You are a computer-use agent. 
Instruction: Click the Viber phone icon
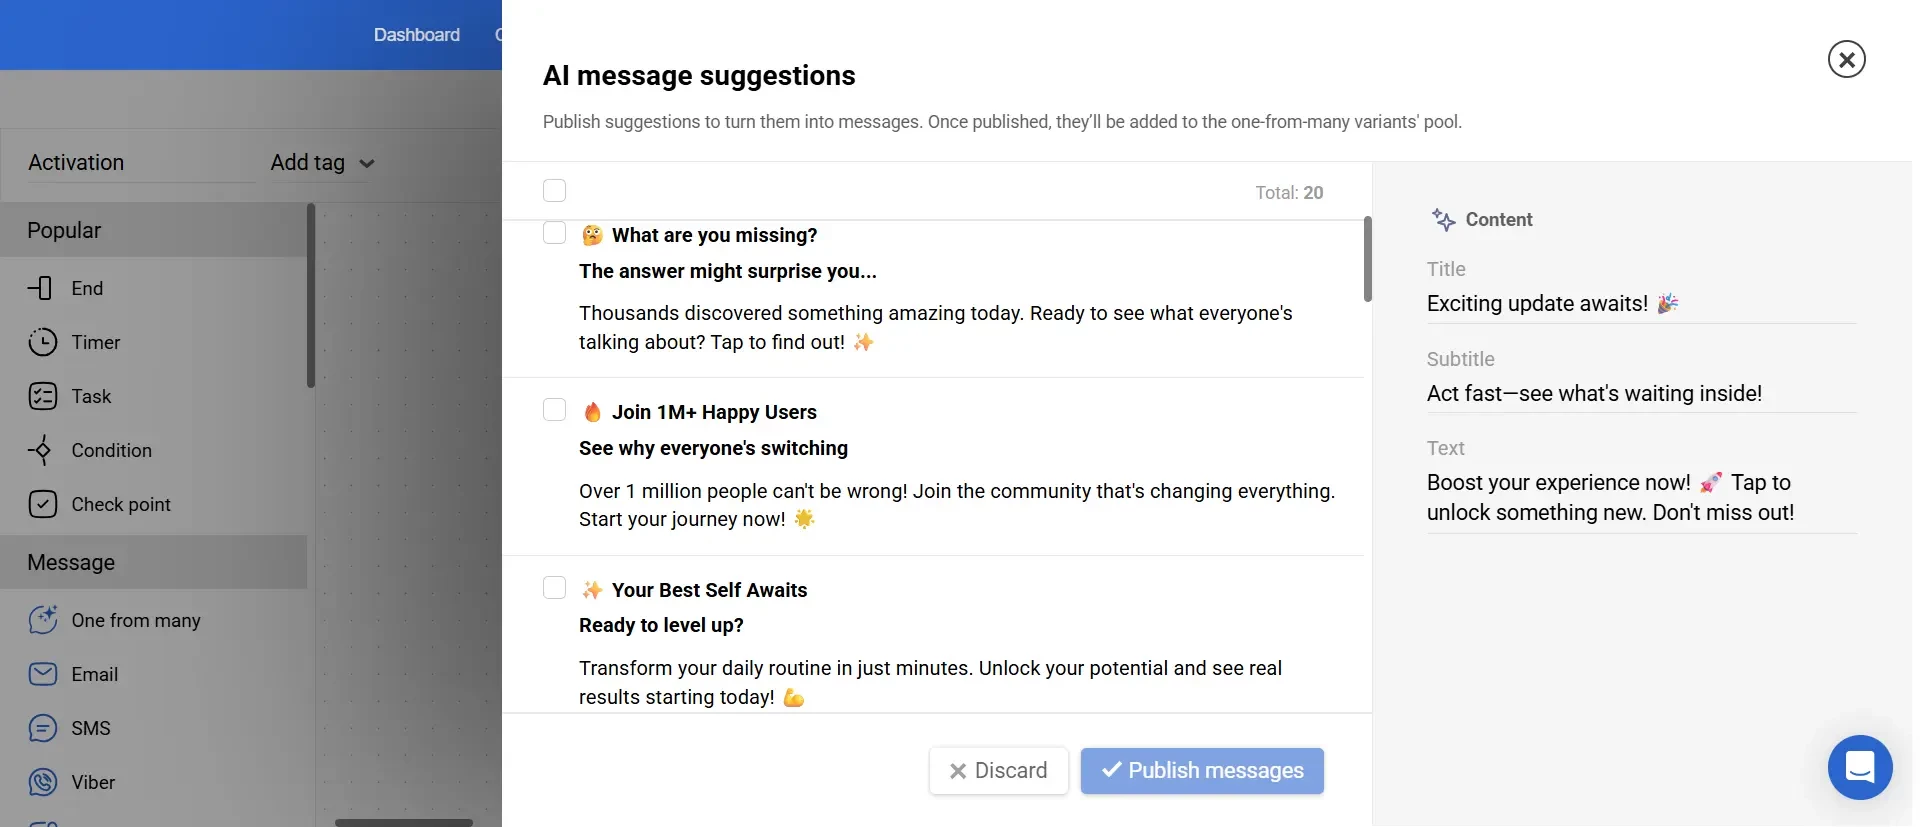[42, 782]
